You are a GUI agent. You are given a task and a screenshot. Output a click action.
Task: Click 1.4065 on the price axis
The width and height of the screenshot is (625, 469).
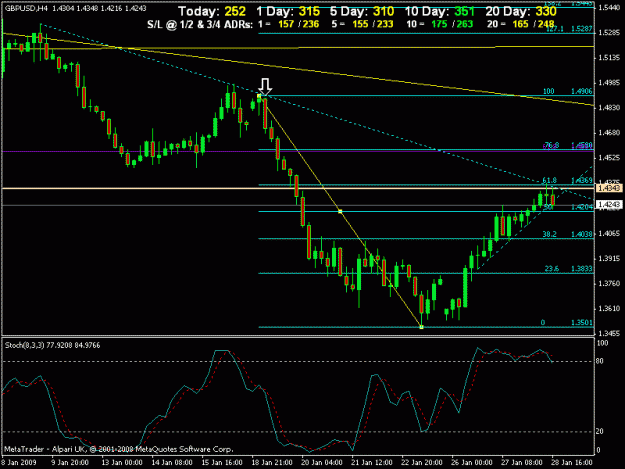(609, 234)
